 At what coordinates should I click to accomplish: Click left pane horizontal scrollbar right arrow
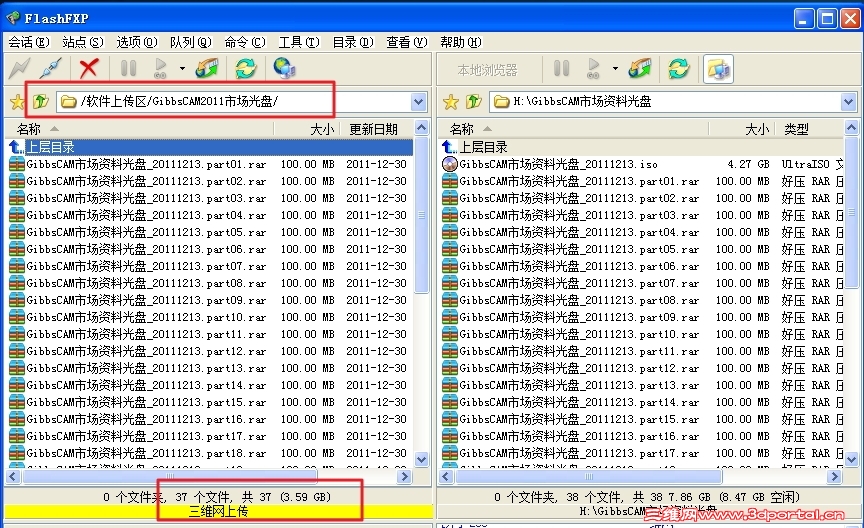[405, 476]
